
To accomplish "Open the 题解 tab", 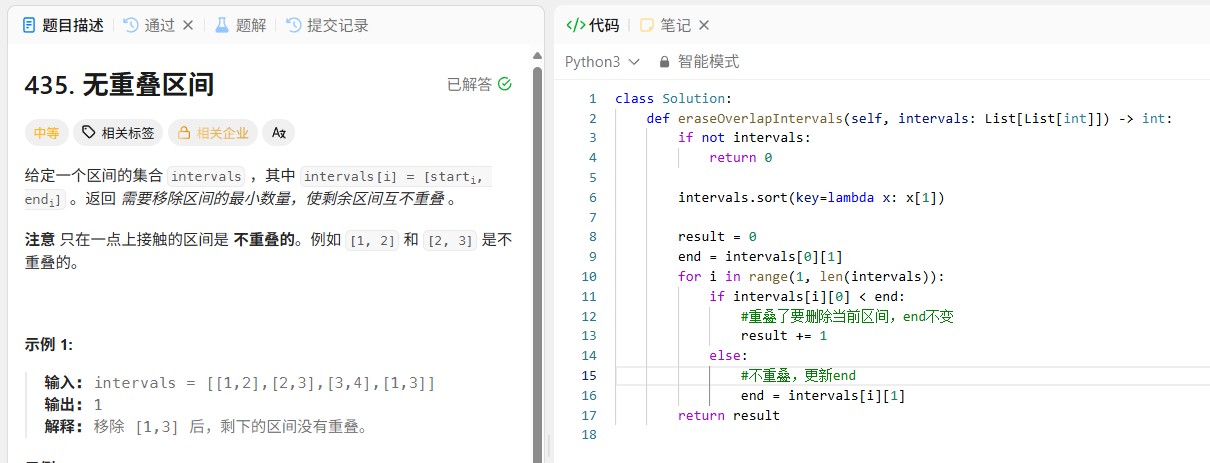I will (x=240, y=25).
